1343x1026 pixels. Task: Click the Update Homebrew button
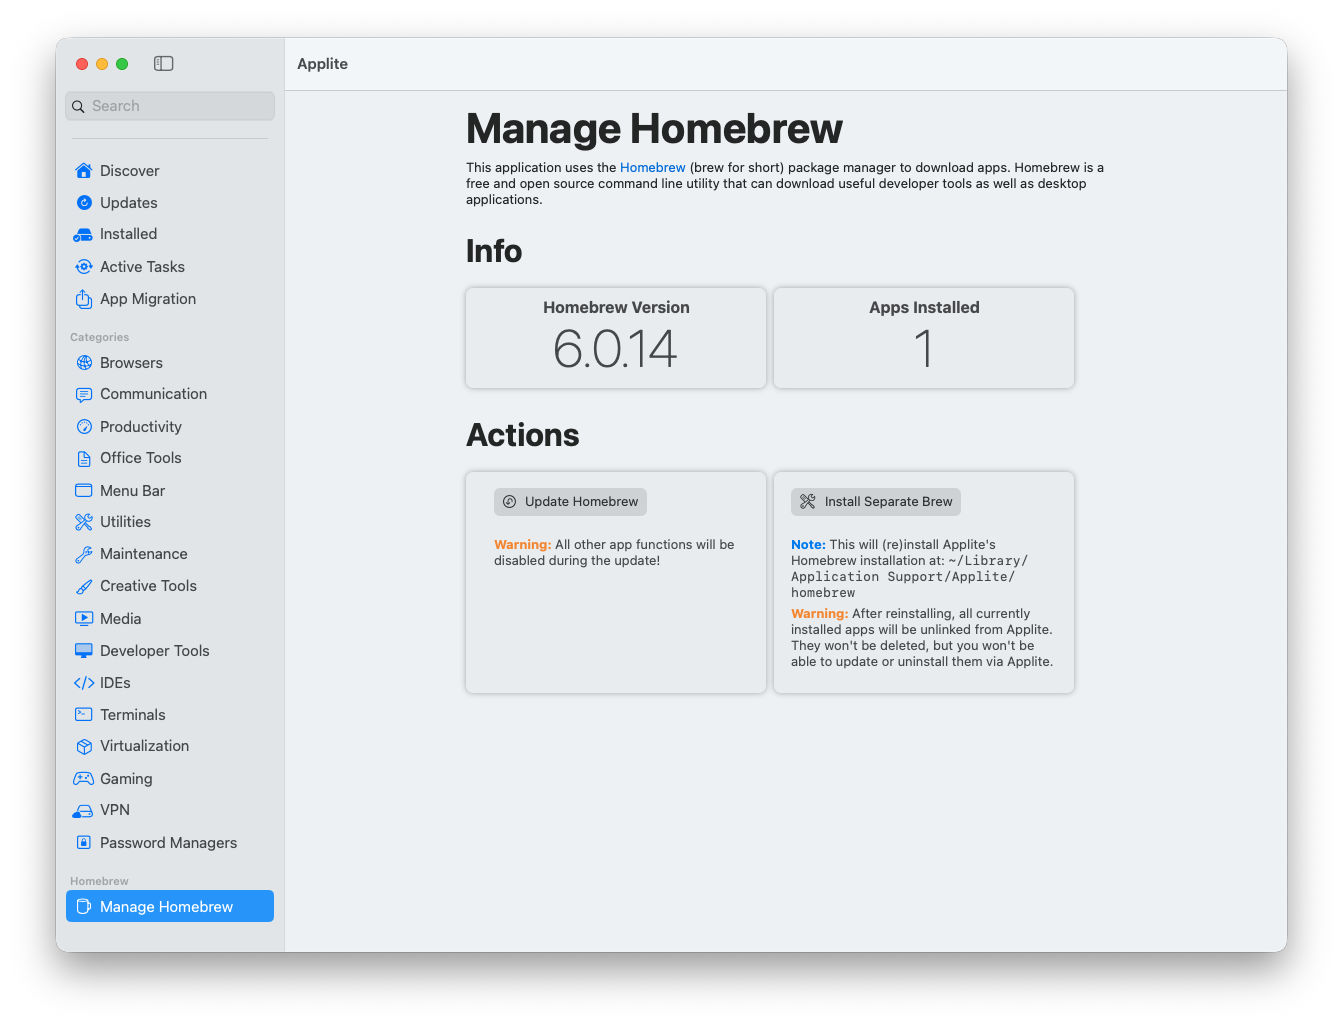click(x=570, y=502)
